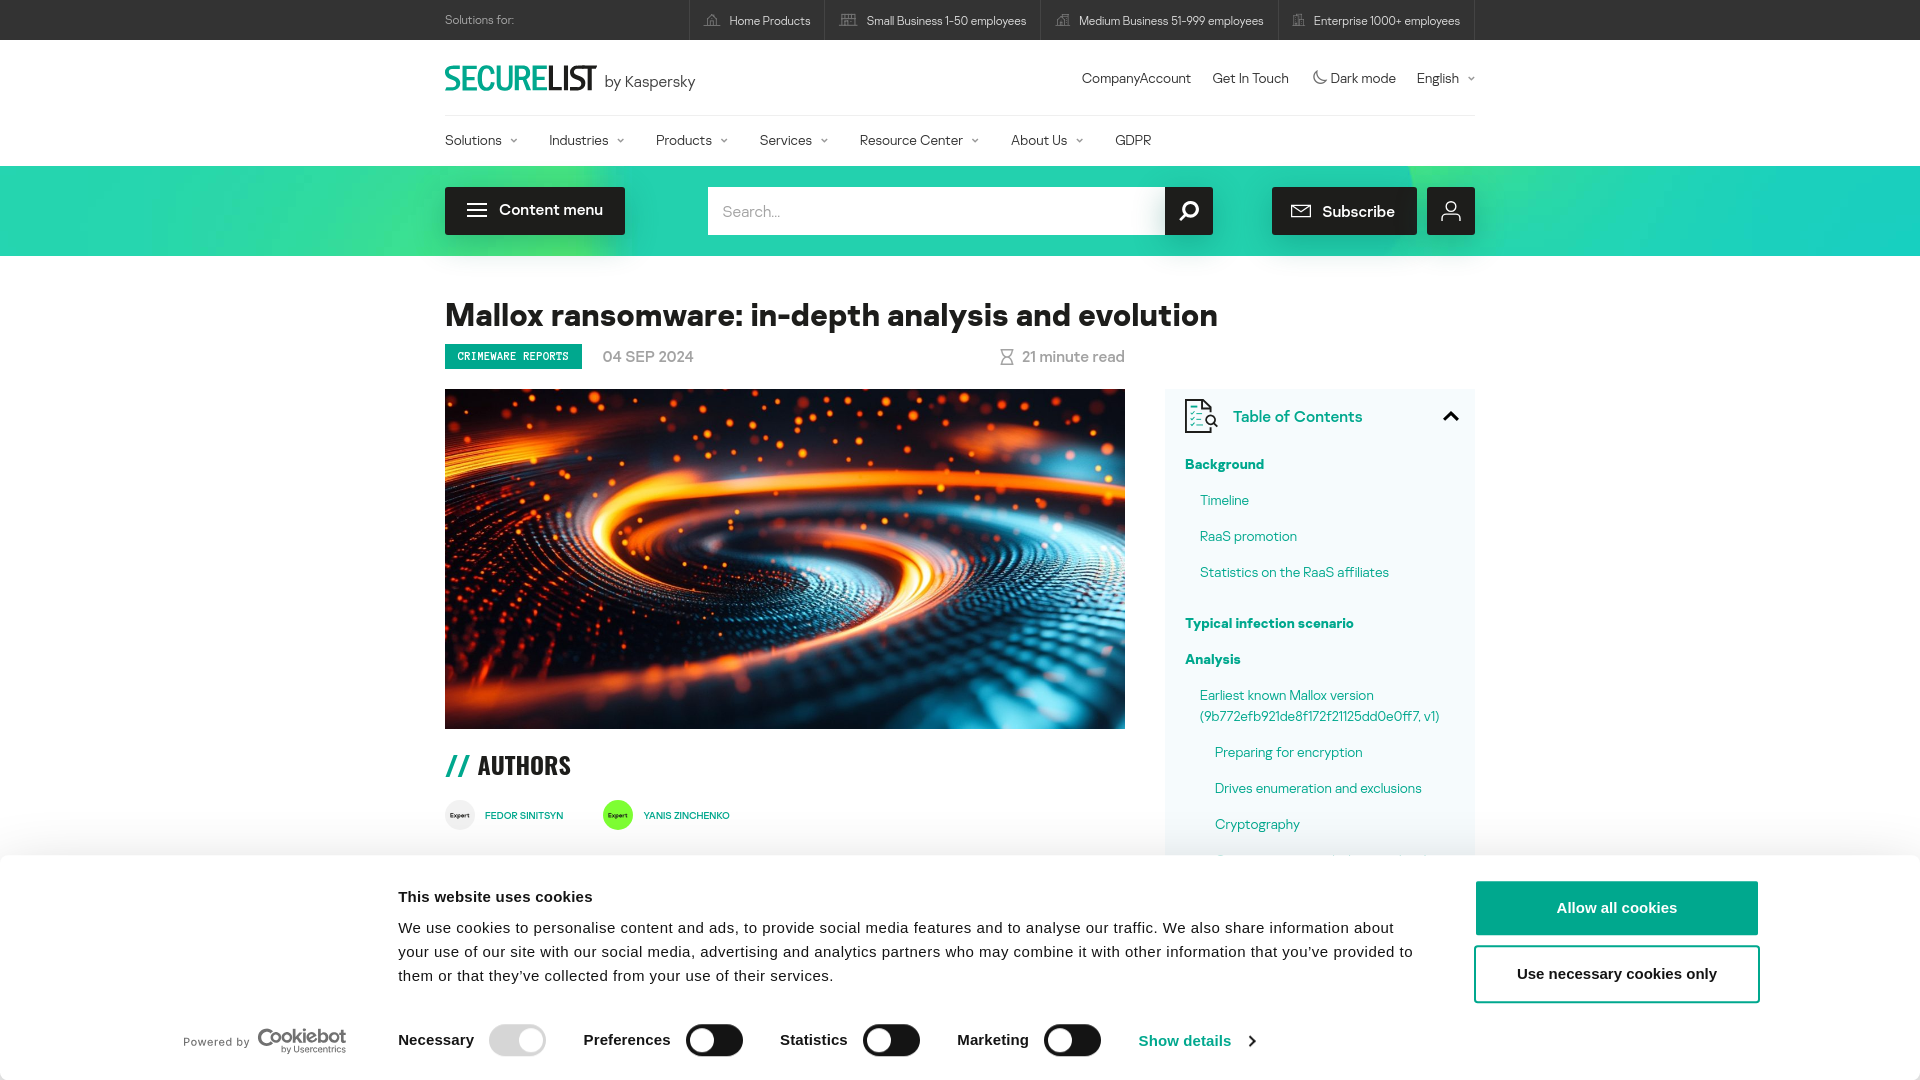This screenshot has height=1080, width=1920.
Task: Click the Subscribe envelope icon
Action: tap(1300, 211)
